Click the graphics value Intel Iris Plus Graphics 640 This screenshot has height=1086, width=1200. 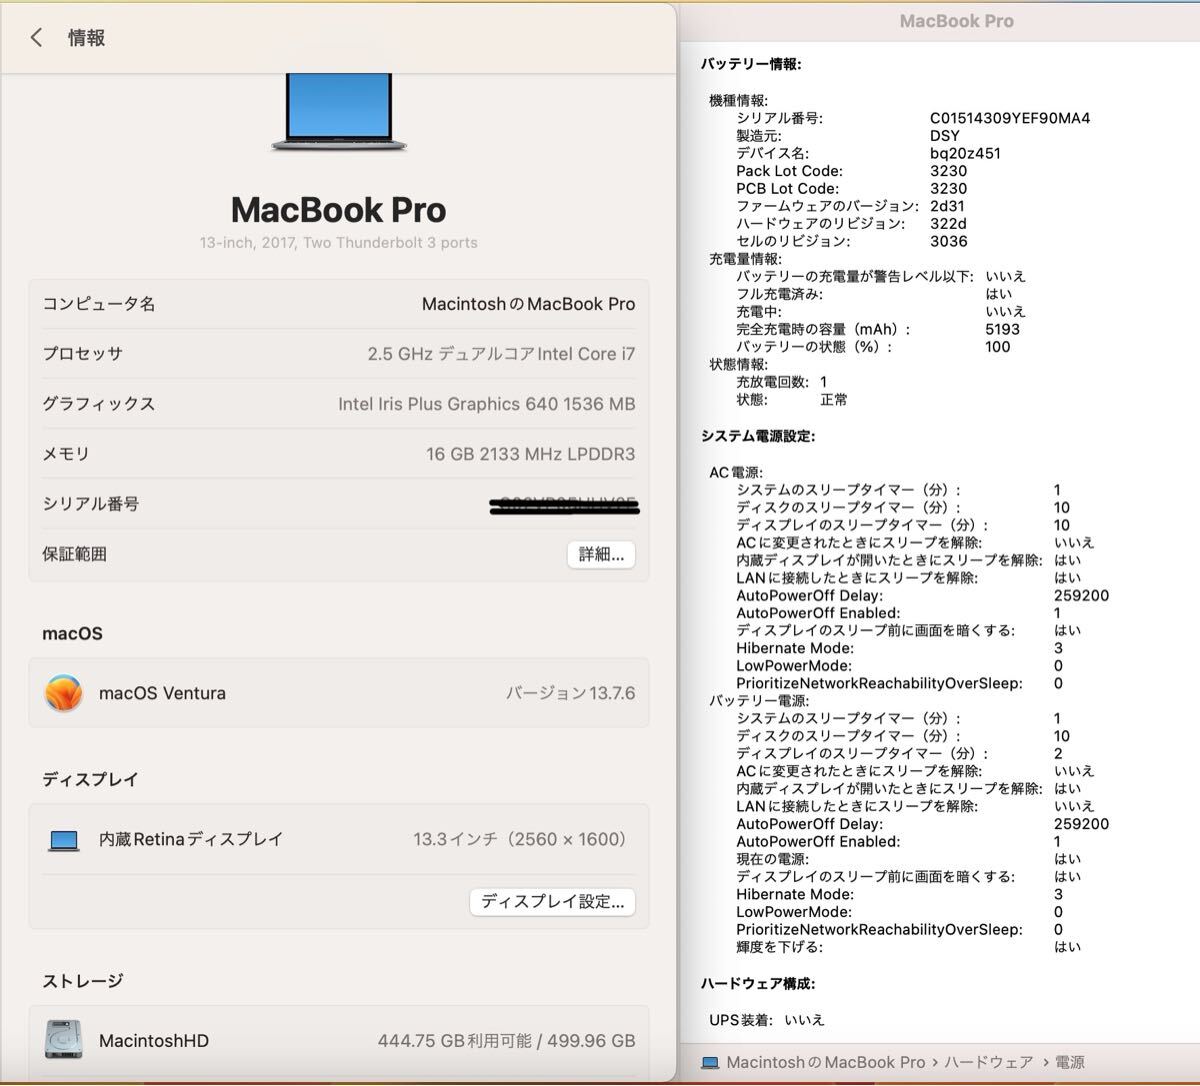point(486,404)
